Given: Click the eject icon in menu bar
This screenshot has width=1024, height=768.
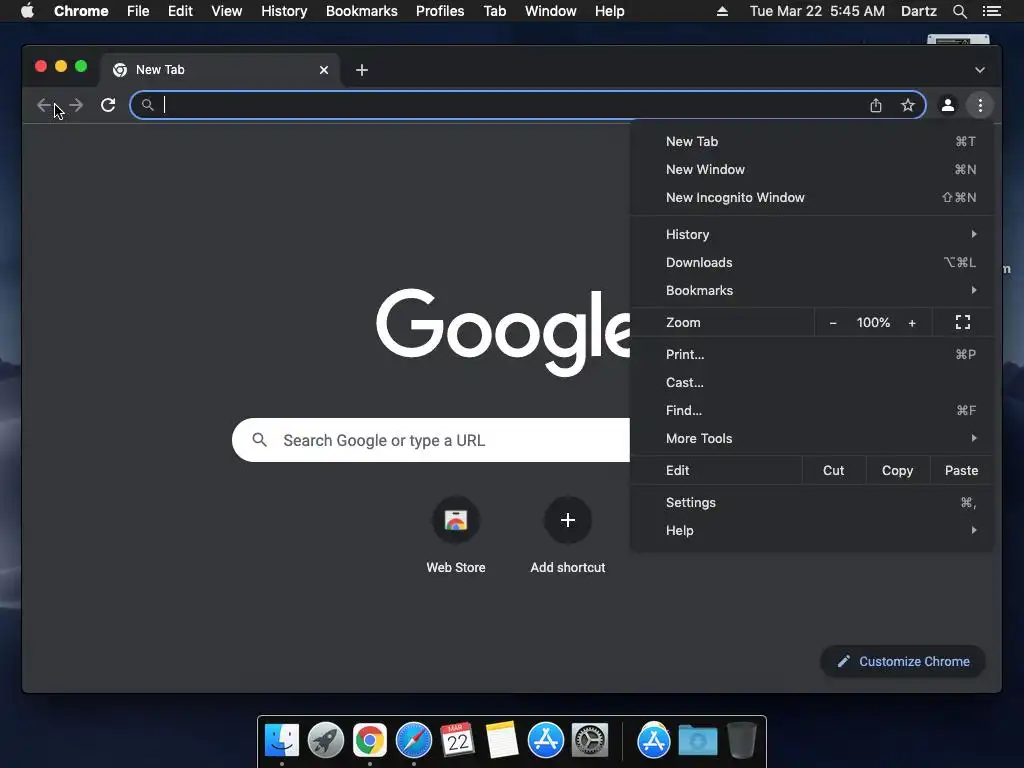Looking at the screenshot, I should (722, 11).
